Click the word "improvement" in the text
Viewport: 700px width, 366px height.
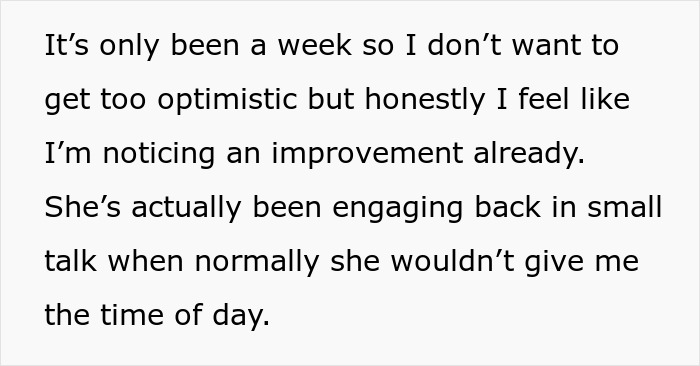367,153
